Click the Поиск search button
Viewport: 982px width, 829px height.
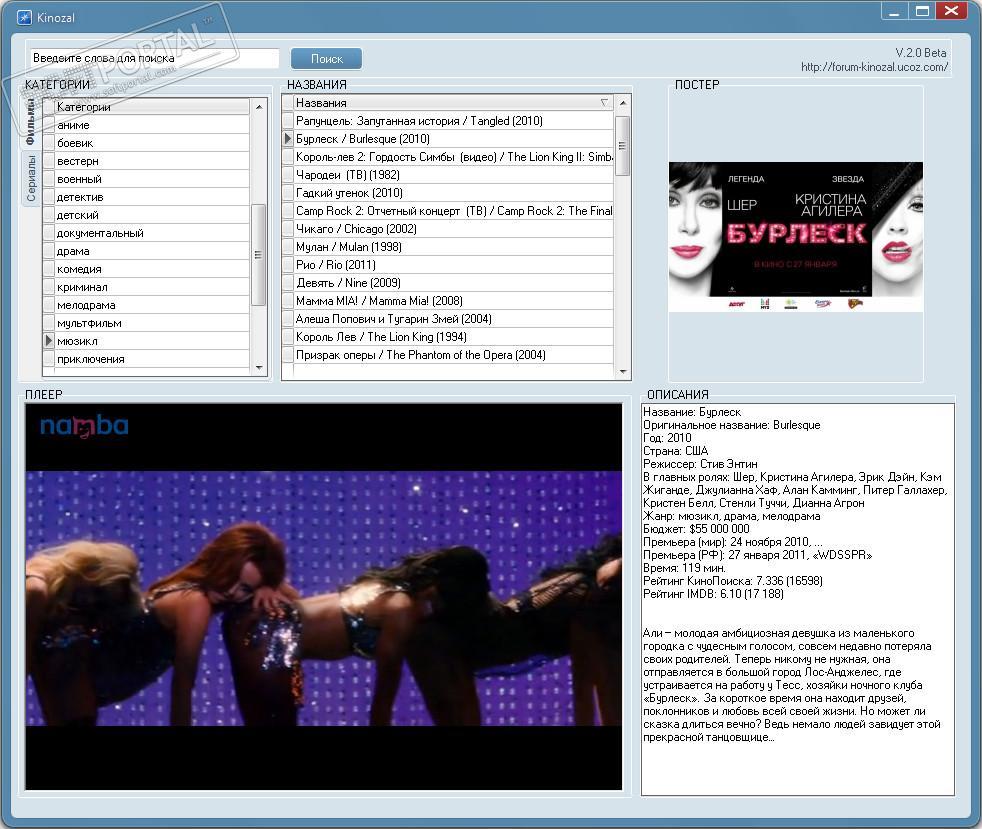pos(326,59)
